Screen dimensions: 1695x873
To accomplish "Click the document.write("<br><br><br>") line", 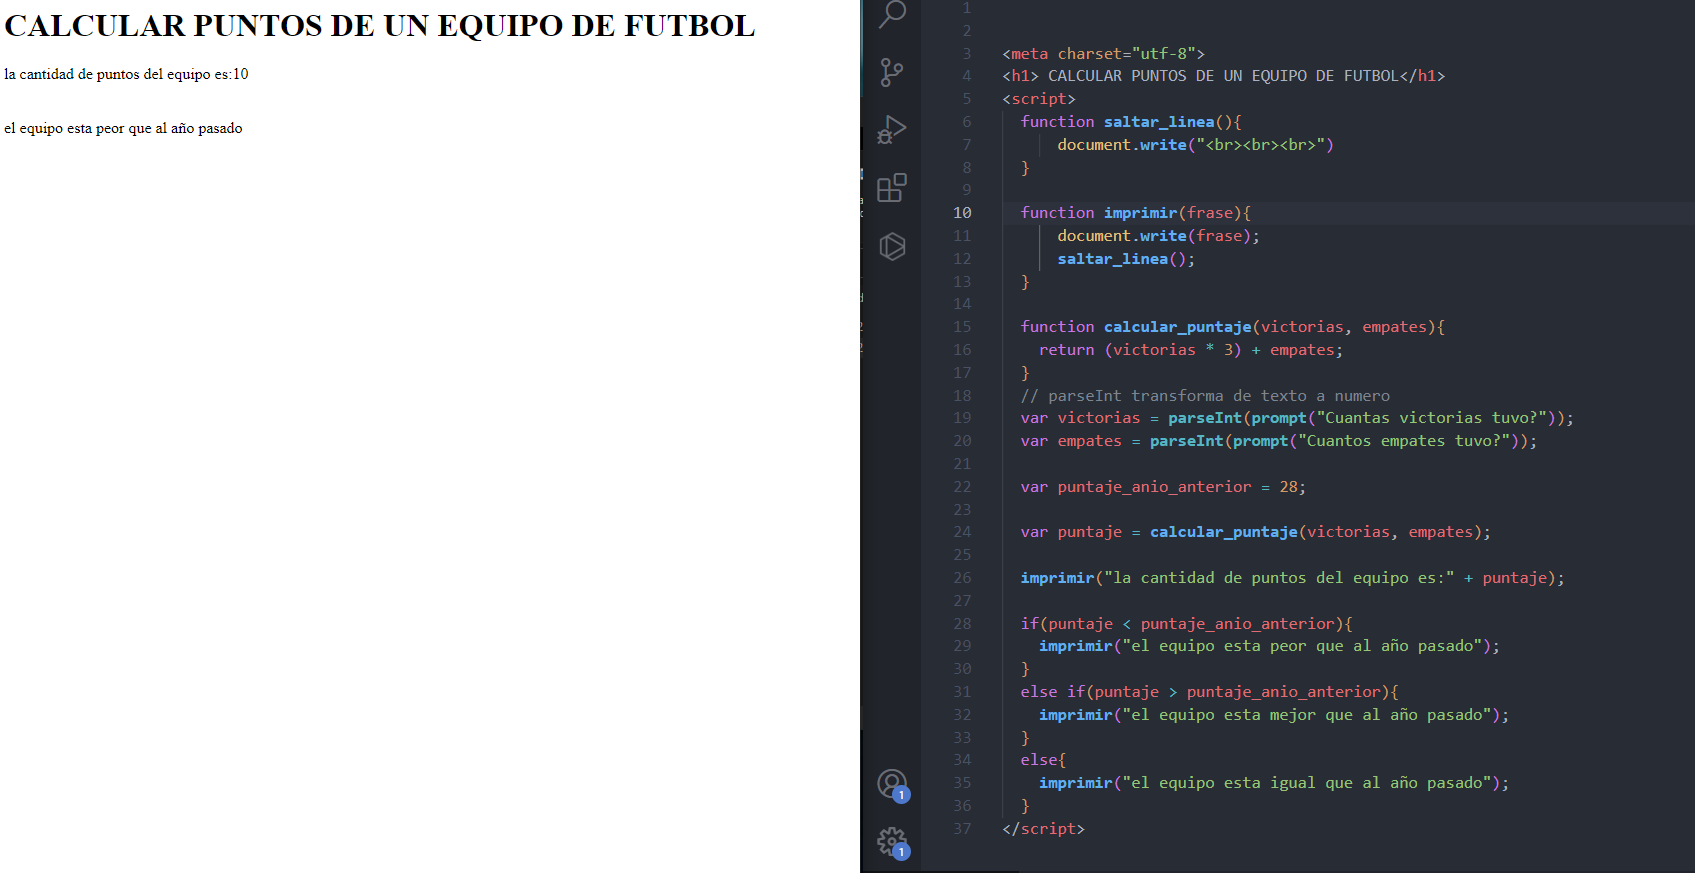I will (x=1195, y=145).
